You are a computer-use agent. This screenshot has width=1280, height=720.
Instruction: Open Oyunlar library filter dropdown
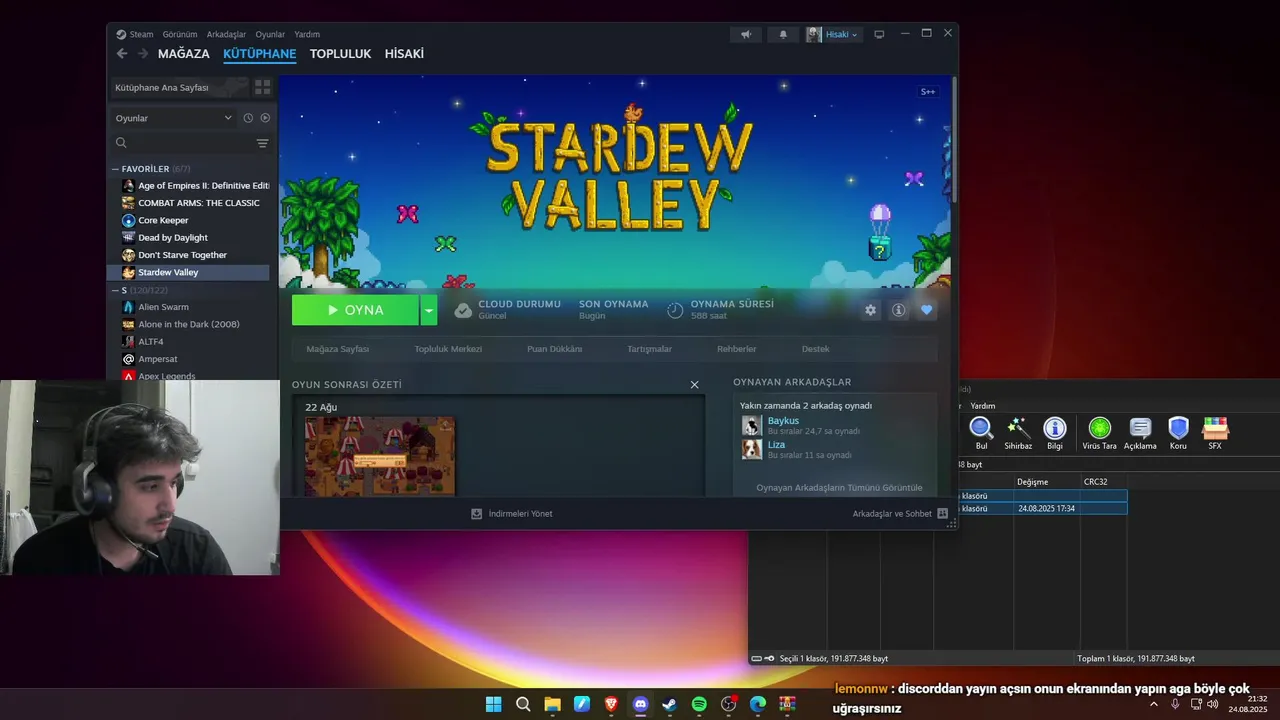pyautogui.click(x=173, y=118)
